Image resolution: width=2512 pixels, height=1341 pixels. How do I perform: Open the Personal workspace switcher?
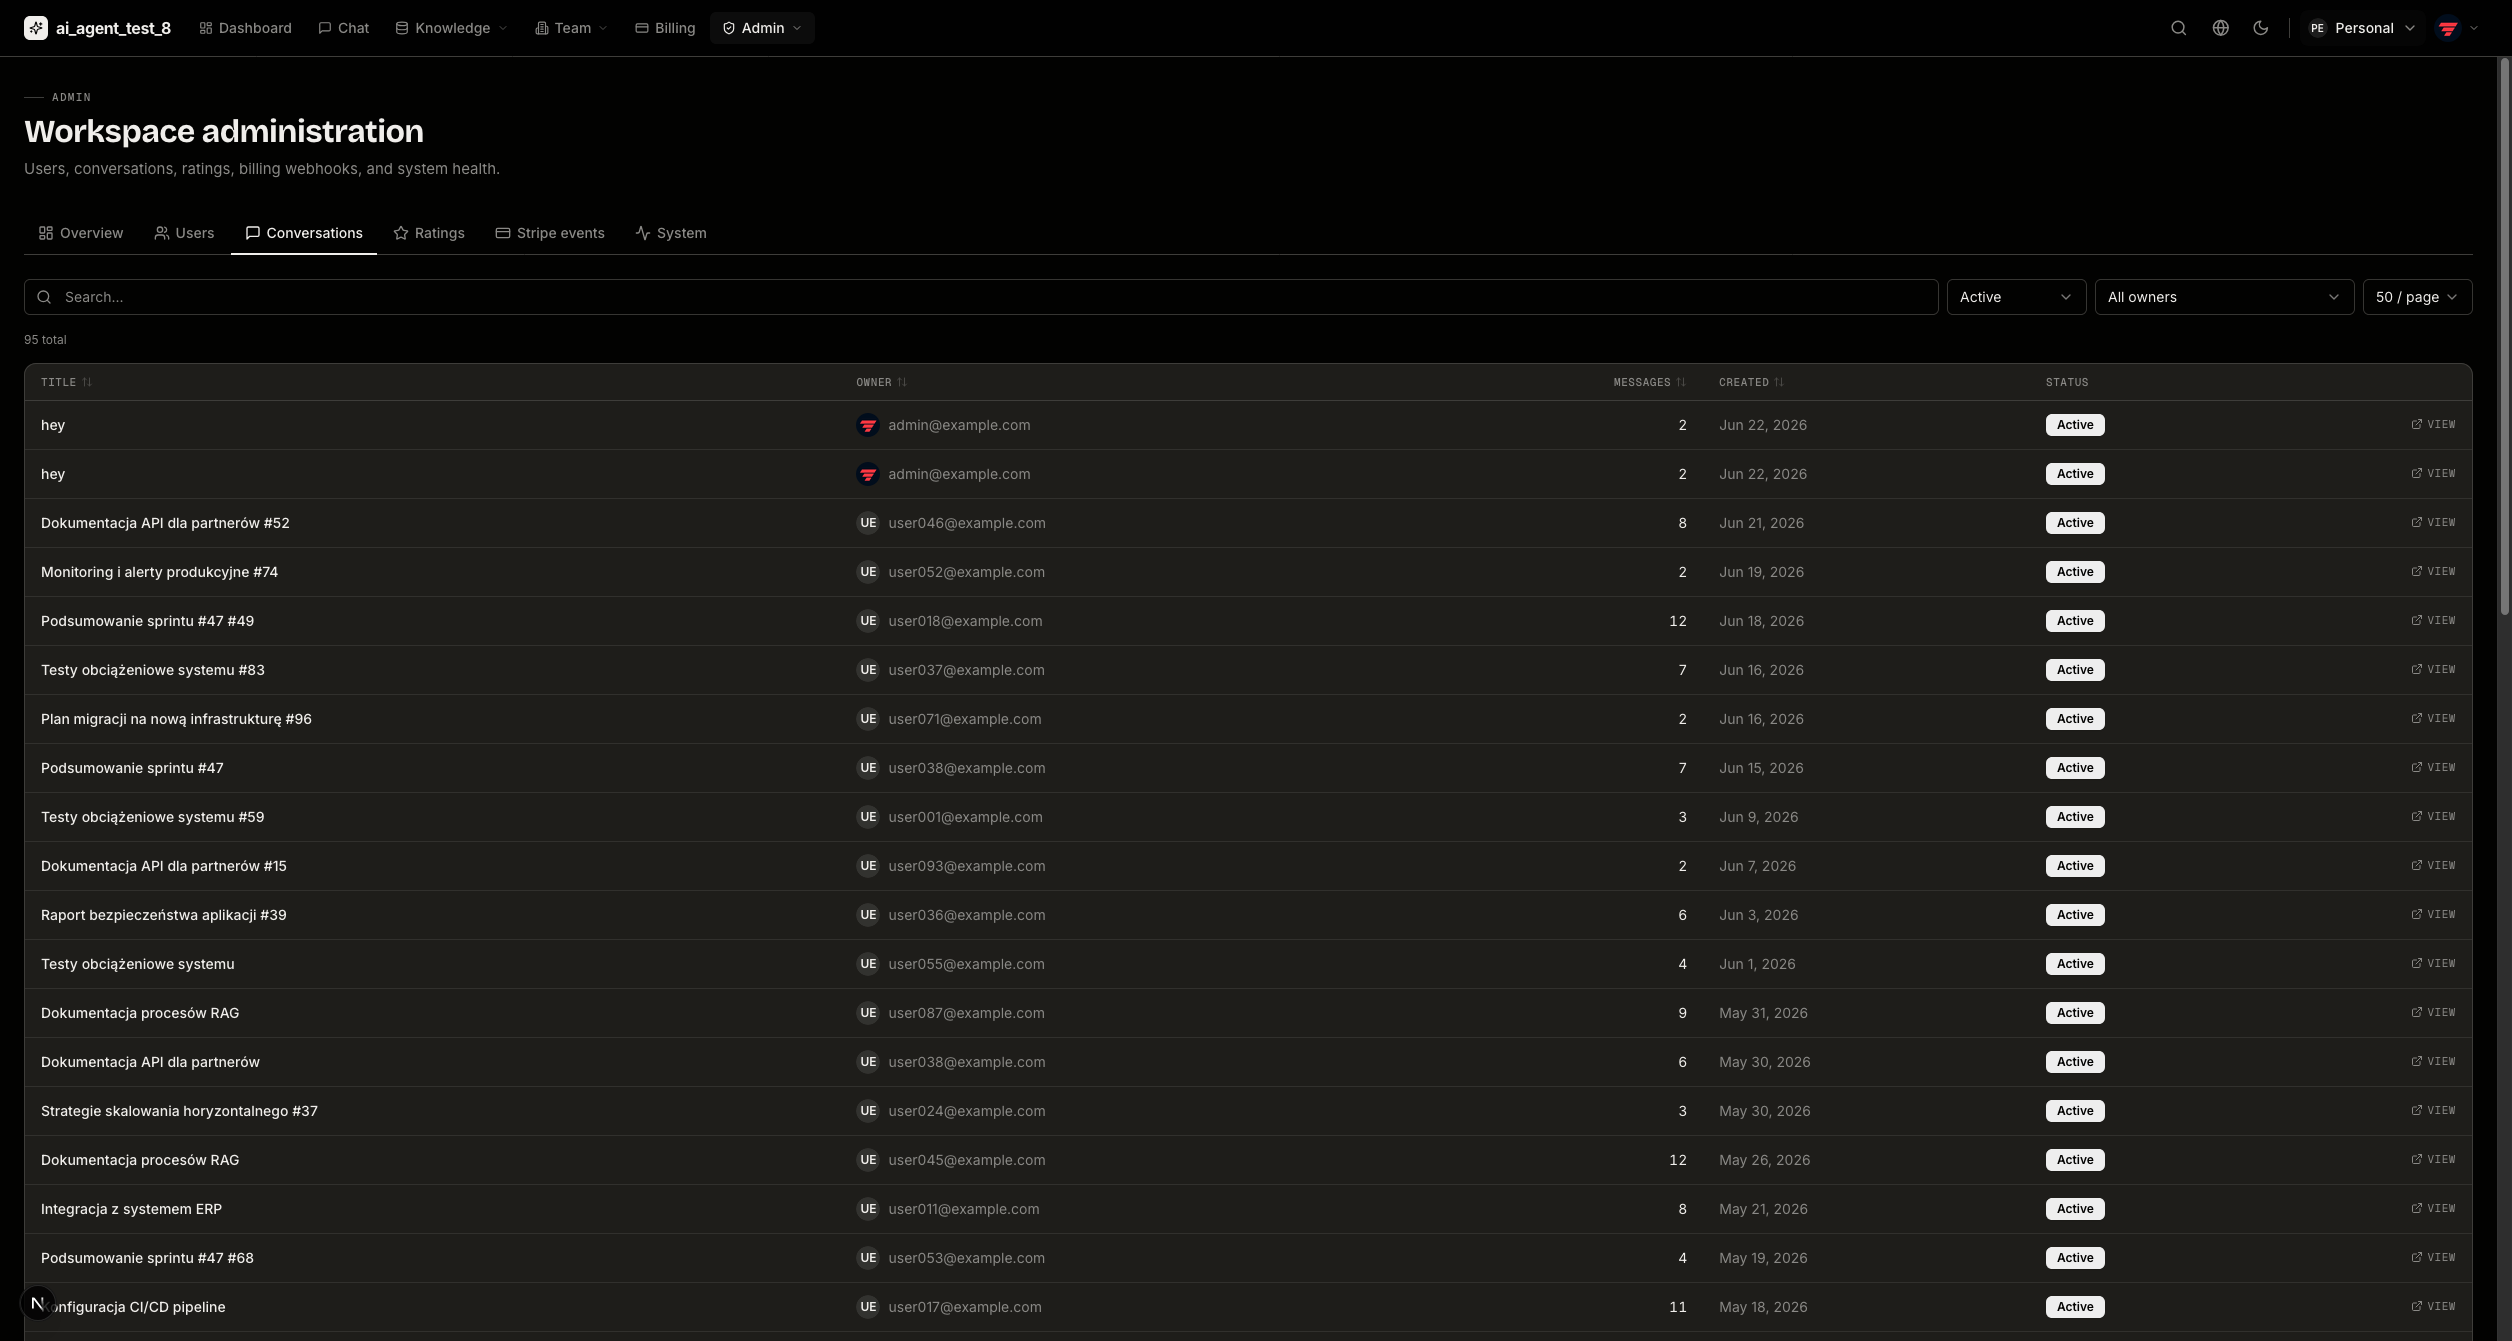[2361, 28]
